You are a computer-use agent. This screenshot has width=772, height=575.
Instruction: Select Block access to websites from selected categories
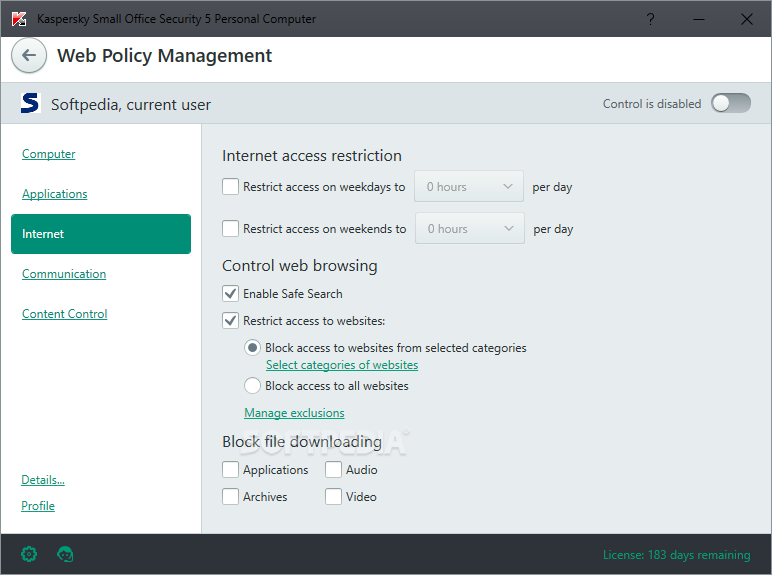pos(253,348)
